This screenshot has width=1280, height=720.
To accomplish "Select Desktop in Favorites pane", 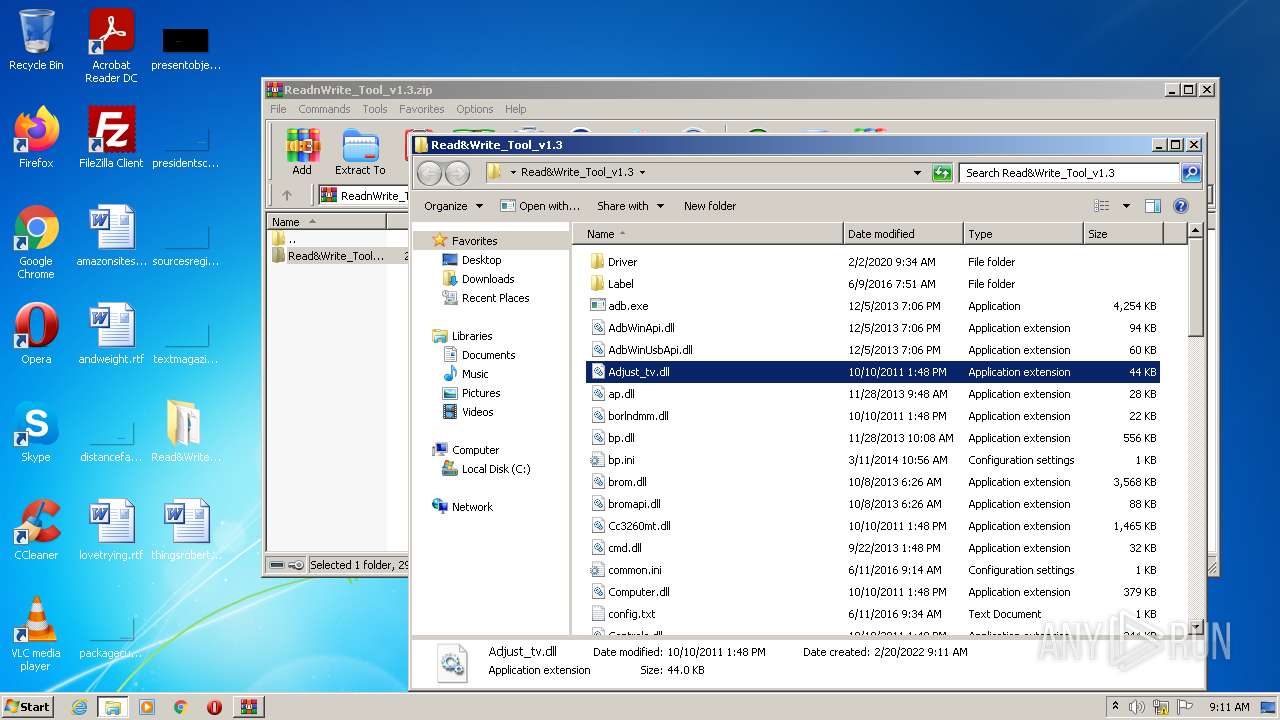I will (x=481, y=260).
